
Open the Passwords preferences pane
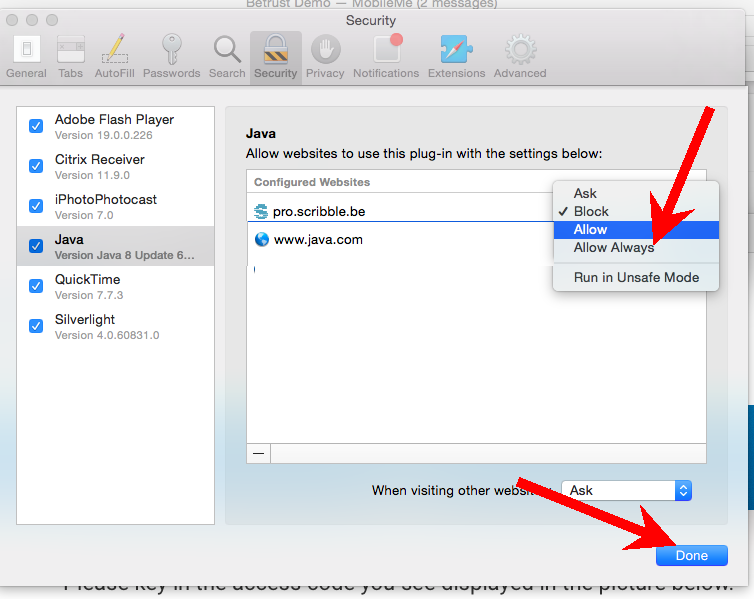pos(172,57)
